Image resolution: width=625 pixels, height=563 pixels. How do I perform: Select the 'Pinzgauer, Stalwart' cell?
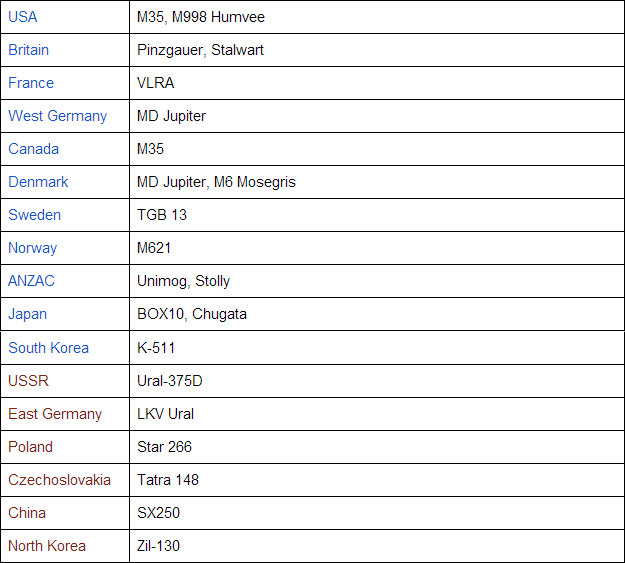(x=377, y=50)
